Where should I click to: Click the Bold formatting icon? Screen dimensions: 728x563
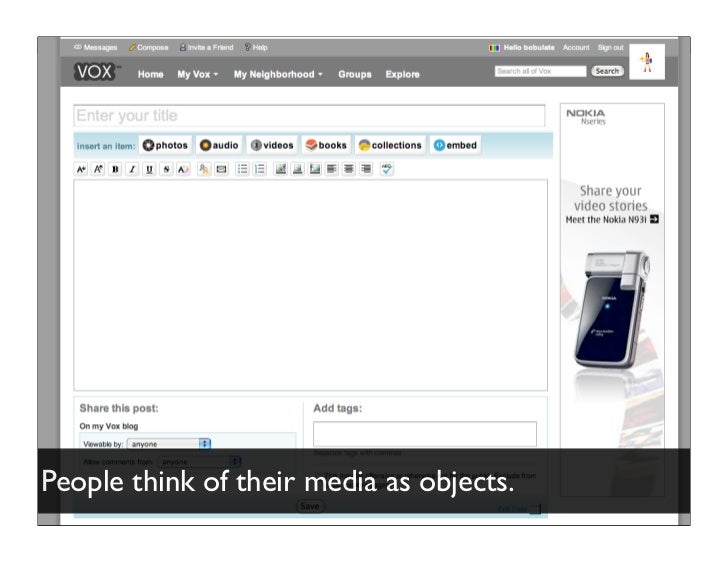(x=115, y=170)
